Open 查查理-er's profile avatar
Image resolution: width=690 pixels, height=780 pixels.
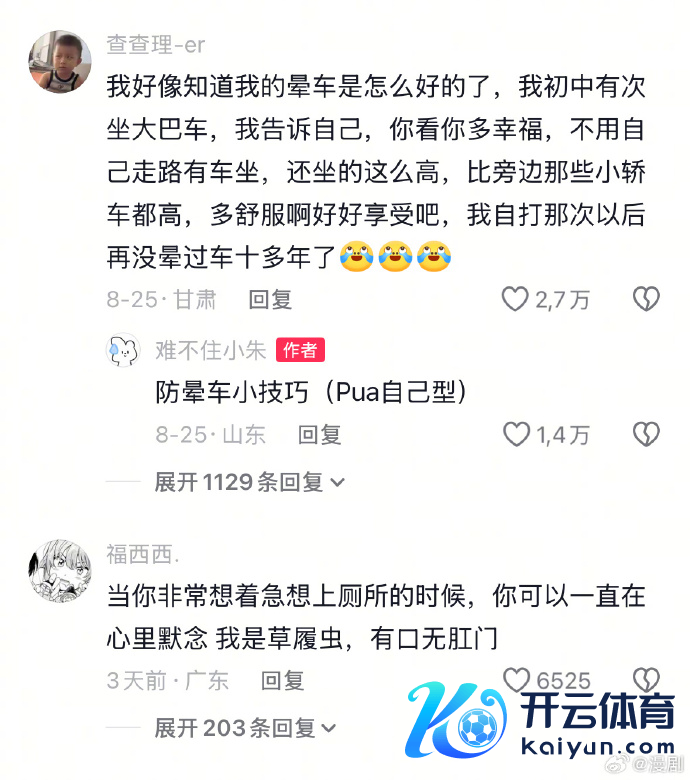click(60, 62)
